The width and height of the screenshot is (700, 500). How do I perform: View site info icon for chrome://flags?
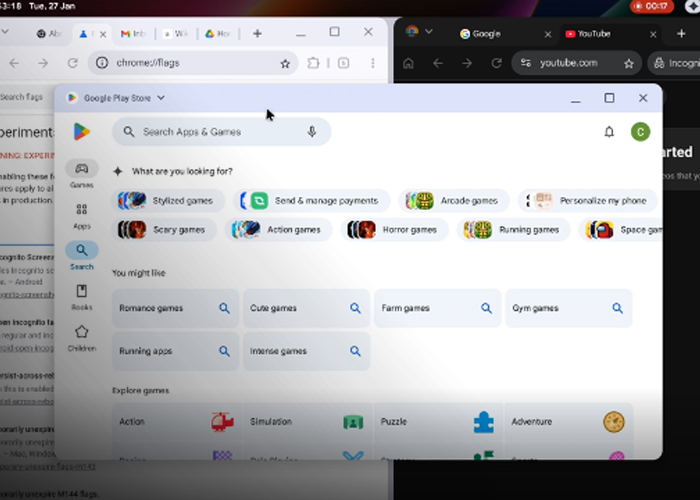pos(102,62)
